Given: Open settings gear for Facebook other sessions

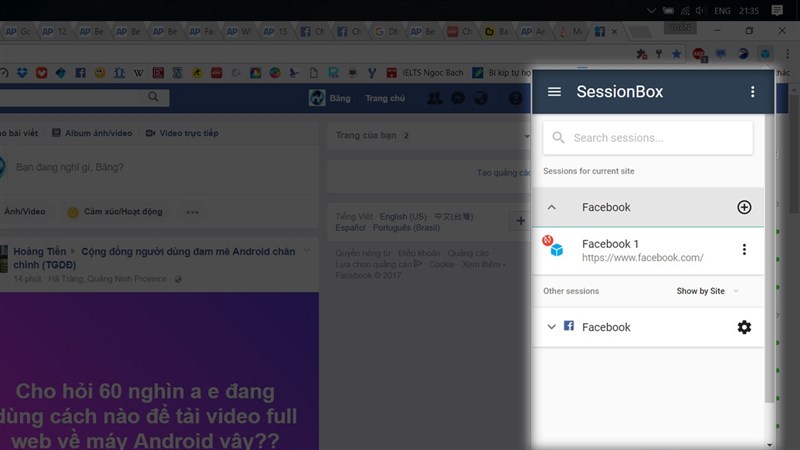Looking at the screenshot, I should point(744,327).
